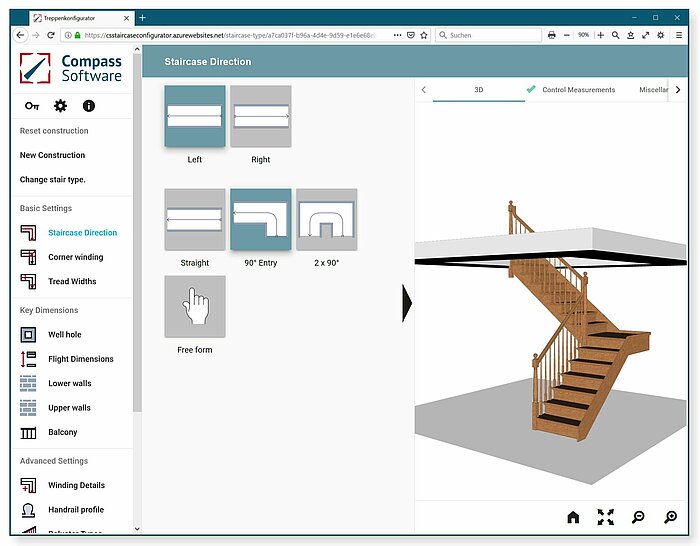Image resolution: width=700 pixels, height=546 pixels.
Task: Click the Winding Details icon
Action: point(28,485)
